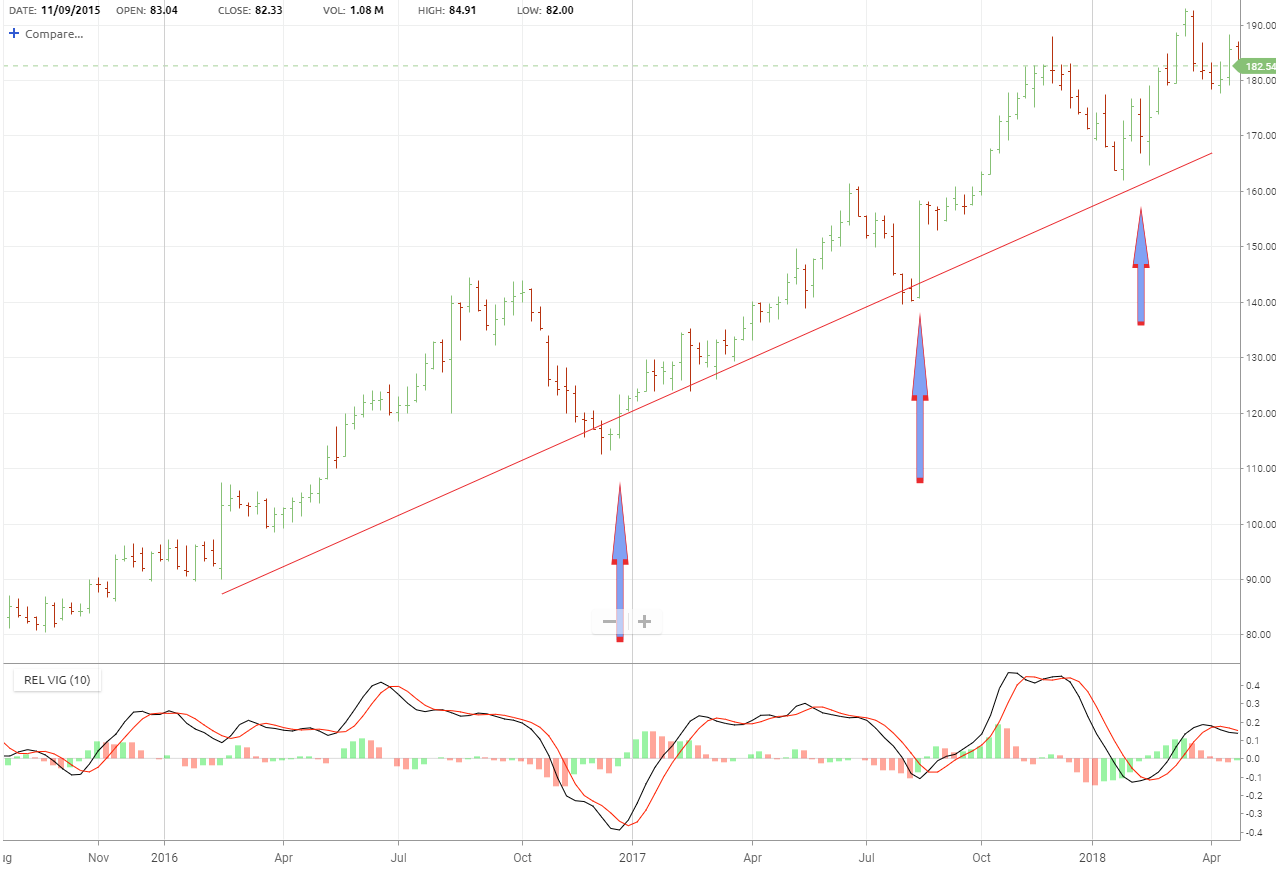The width and height of the screenshot is (1276, 873).
Task: Click the 0.0 indicator scale label
Action: point(1253,759)
